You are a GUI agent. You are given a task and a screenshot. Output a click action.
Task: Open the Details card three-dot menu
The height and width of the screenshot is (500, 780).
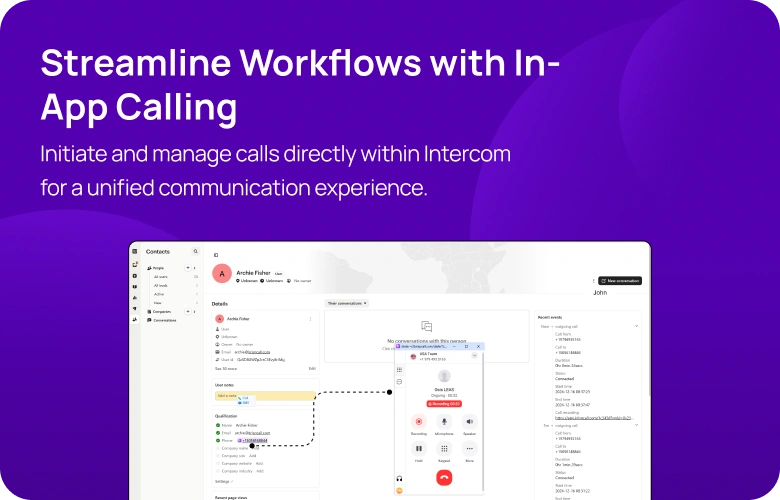310,319
